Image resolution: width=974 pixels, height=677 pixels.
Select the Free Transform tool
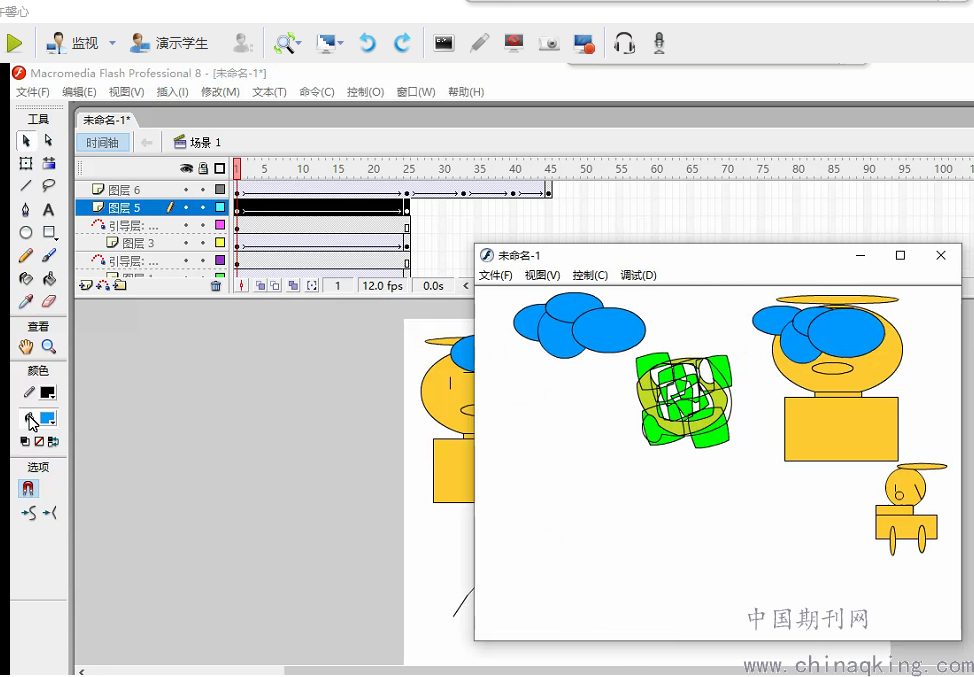point(26,163)
